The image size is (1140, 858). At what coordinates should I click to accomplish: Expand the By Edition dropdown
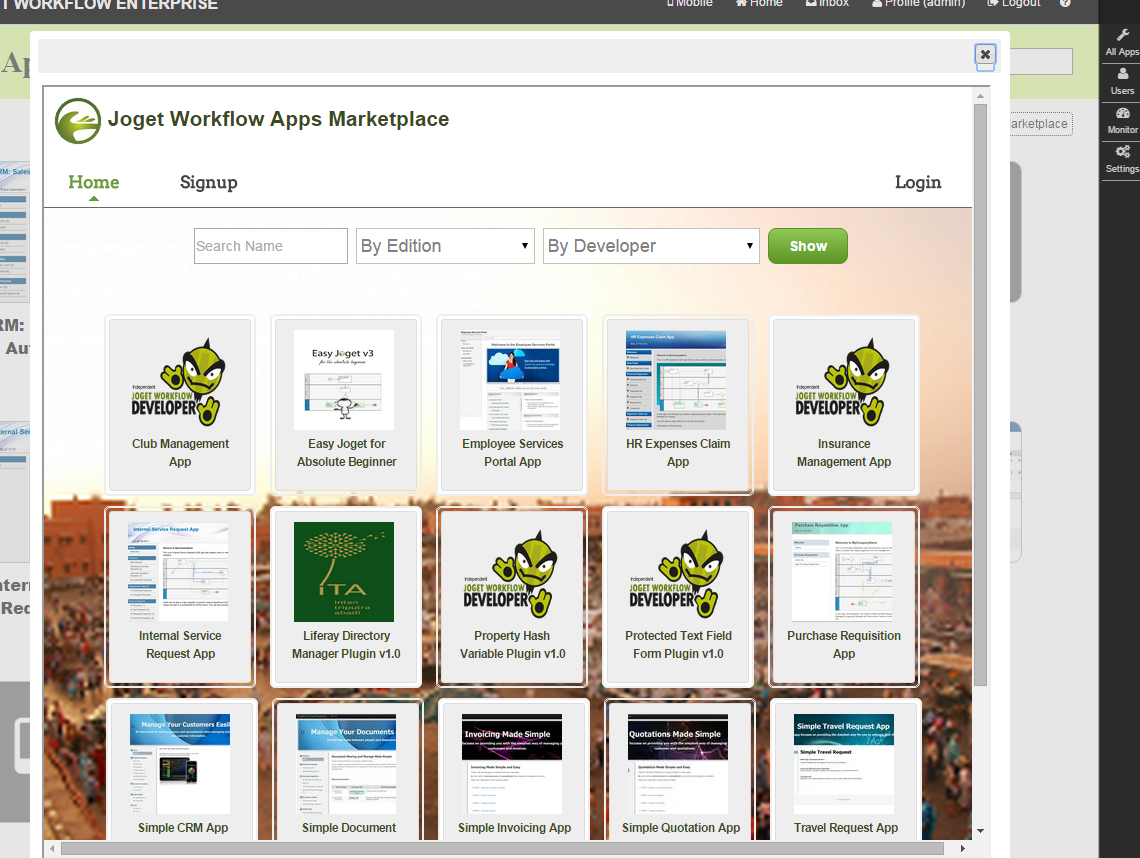click(x=445, y=246)
